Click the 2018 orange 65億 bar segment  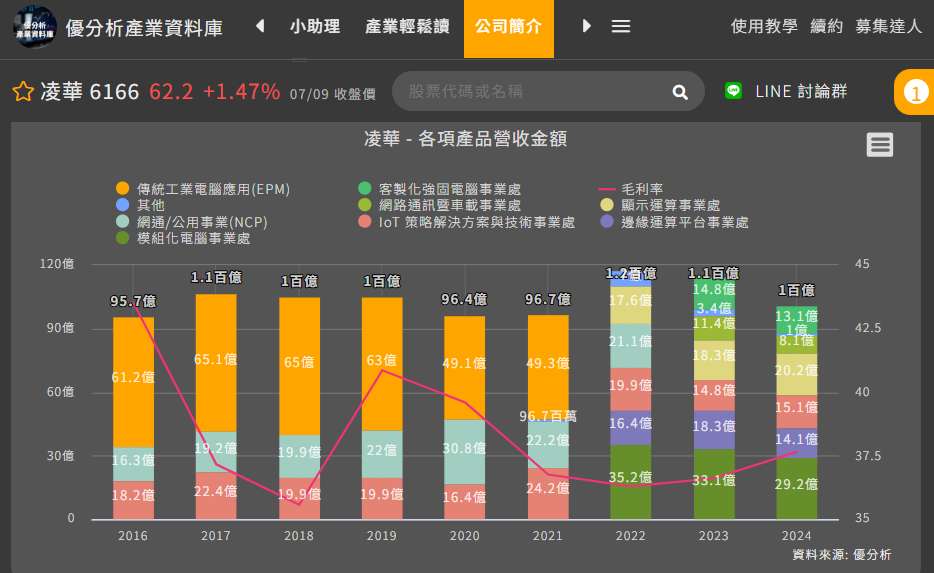(300, 366)
